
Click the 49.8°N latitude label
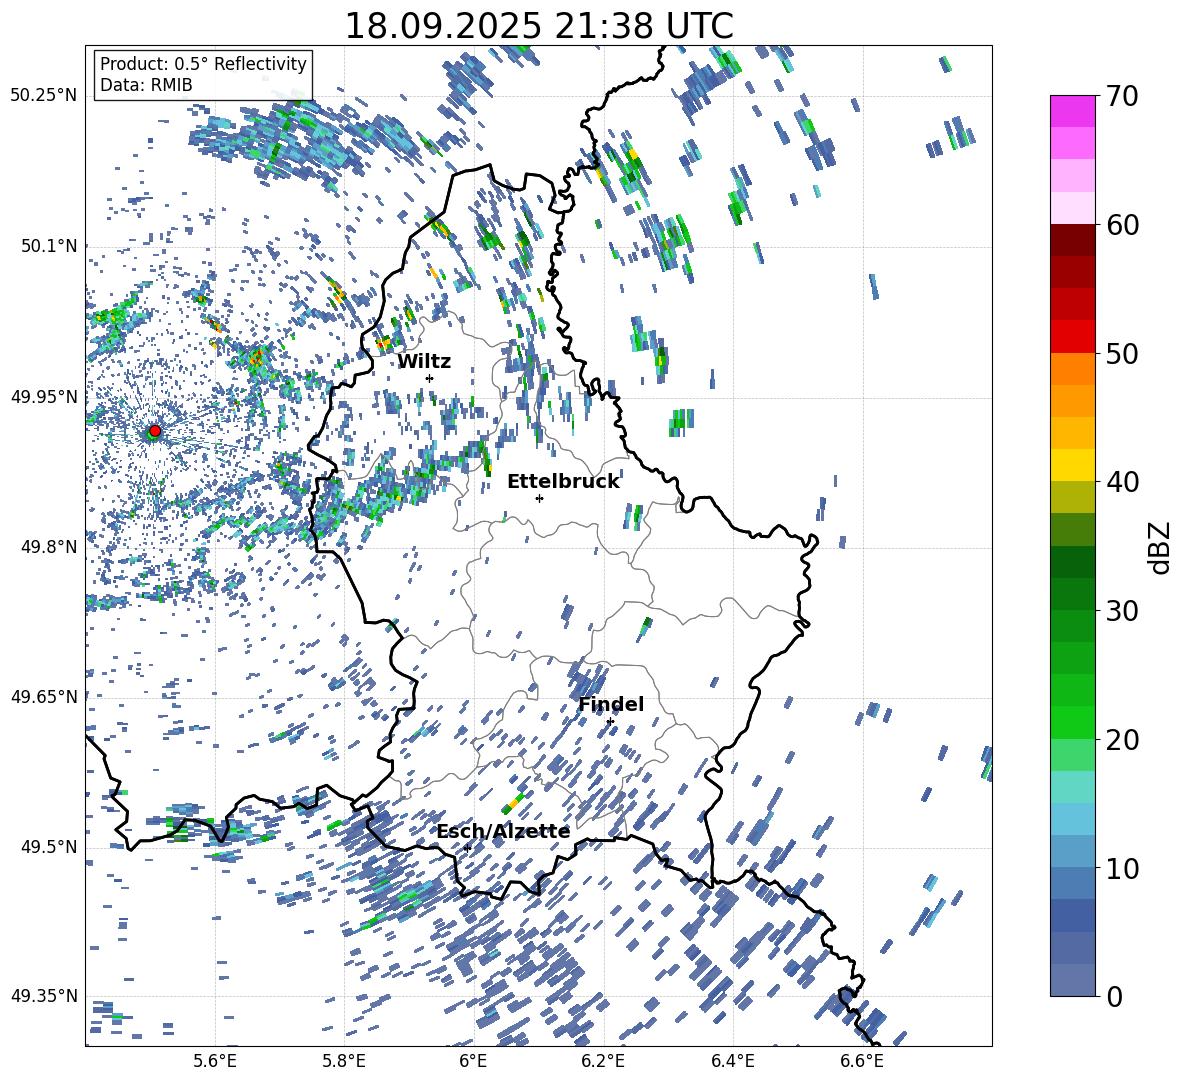(x=49, y=547)
